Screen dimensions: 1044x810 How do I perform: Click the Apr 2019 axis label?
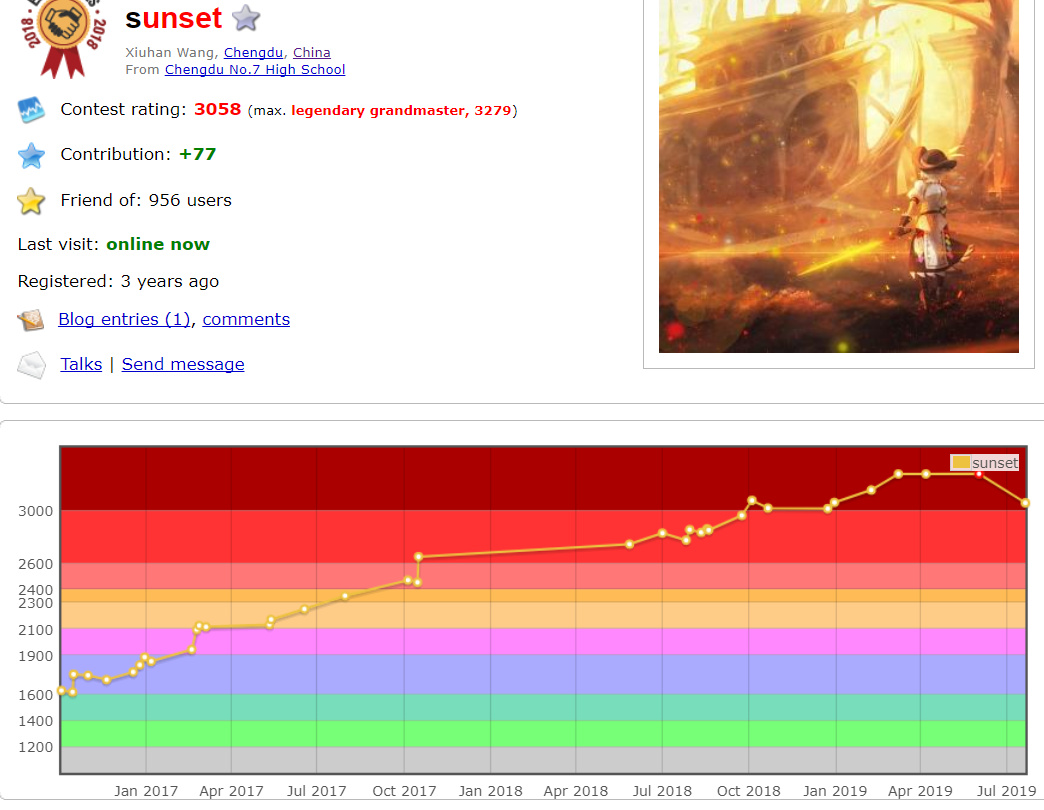[920, 791]
